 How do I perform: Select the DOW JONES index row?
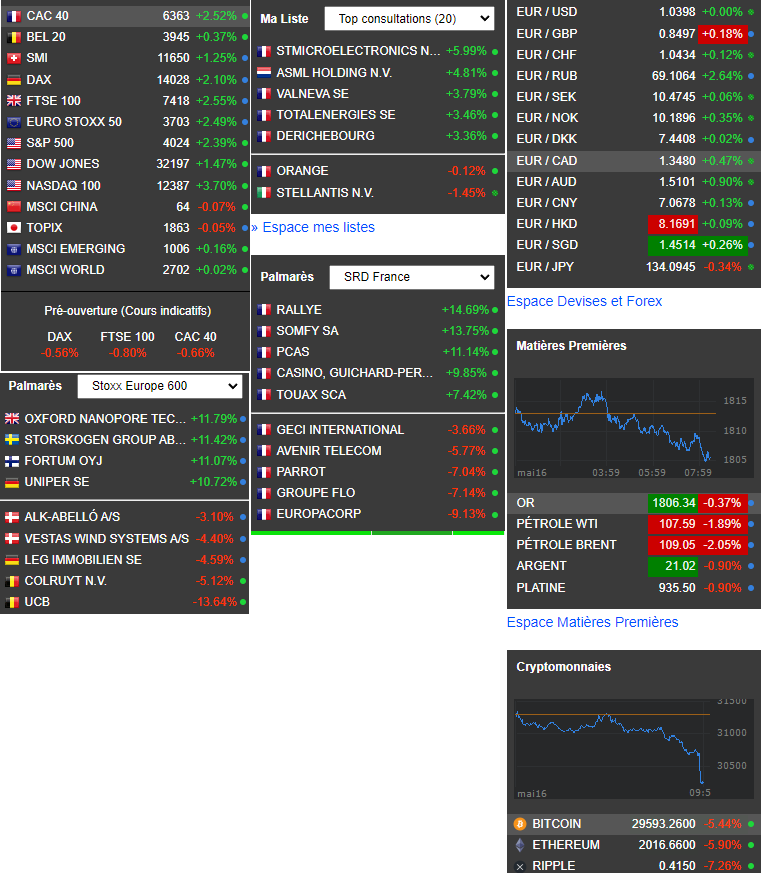point(125,164)
